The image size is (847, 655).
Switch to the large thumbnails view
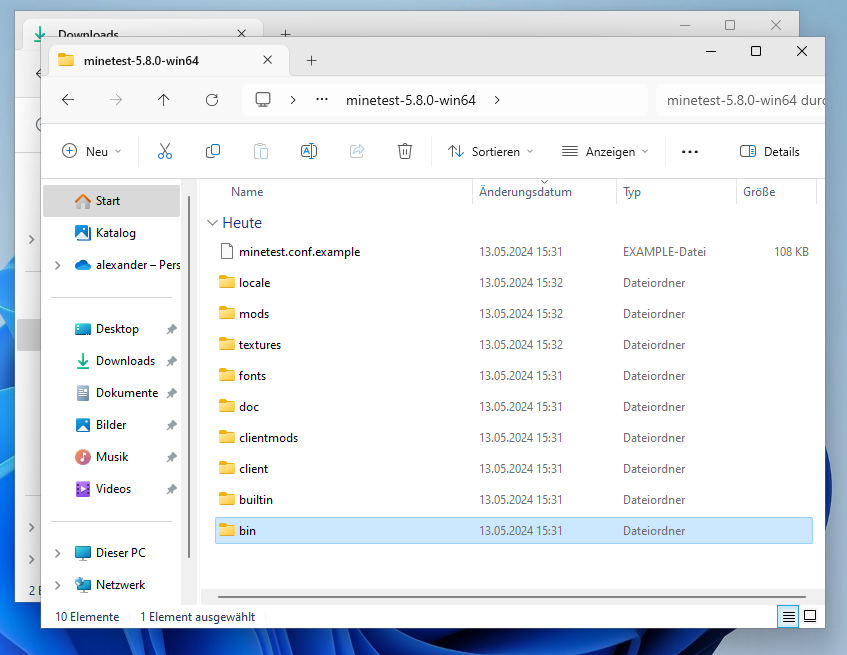tap(810, 616)
